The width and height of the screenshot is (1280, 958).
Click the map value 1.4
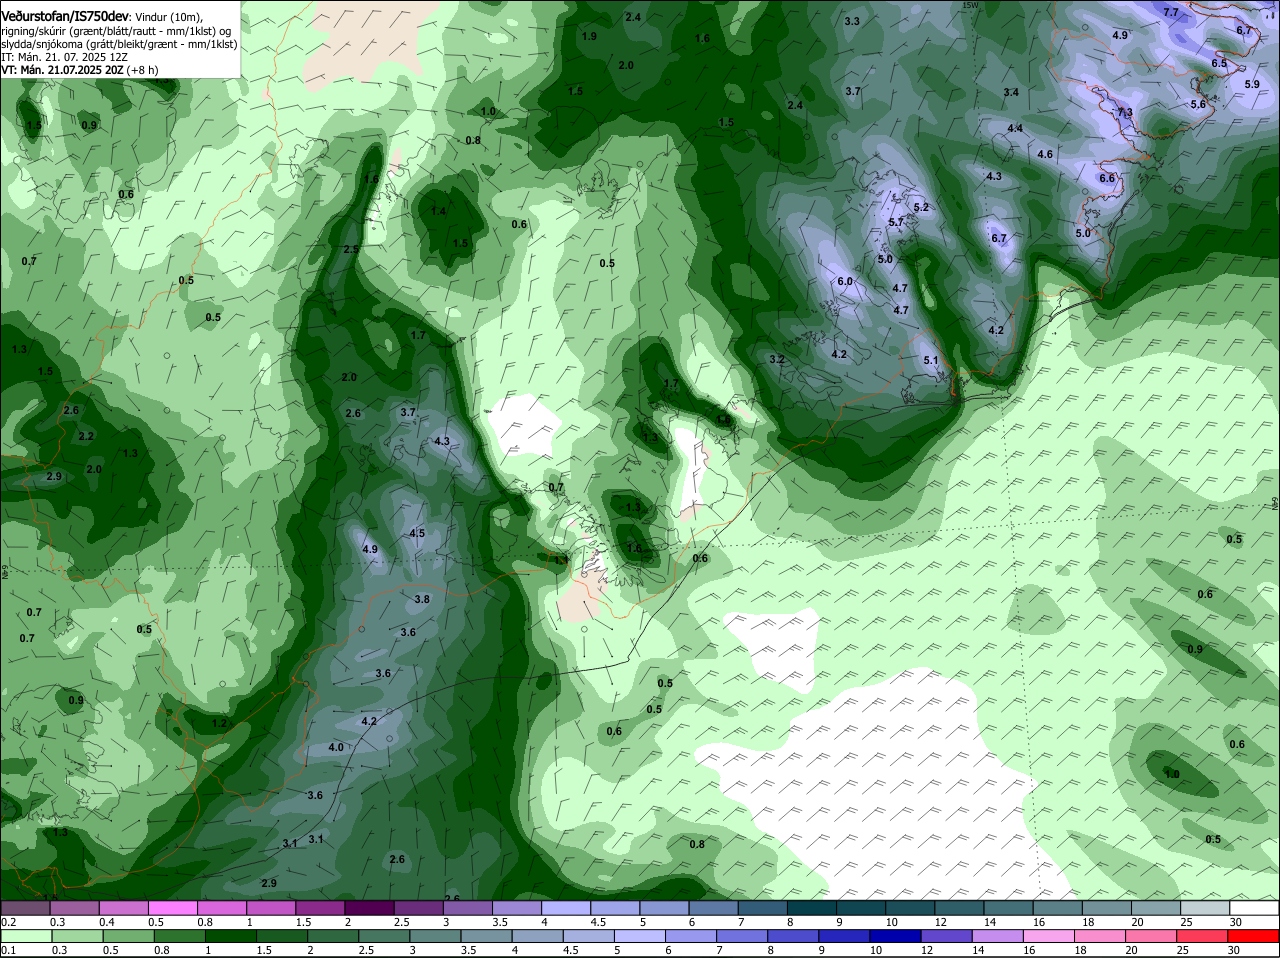[438, 211]
